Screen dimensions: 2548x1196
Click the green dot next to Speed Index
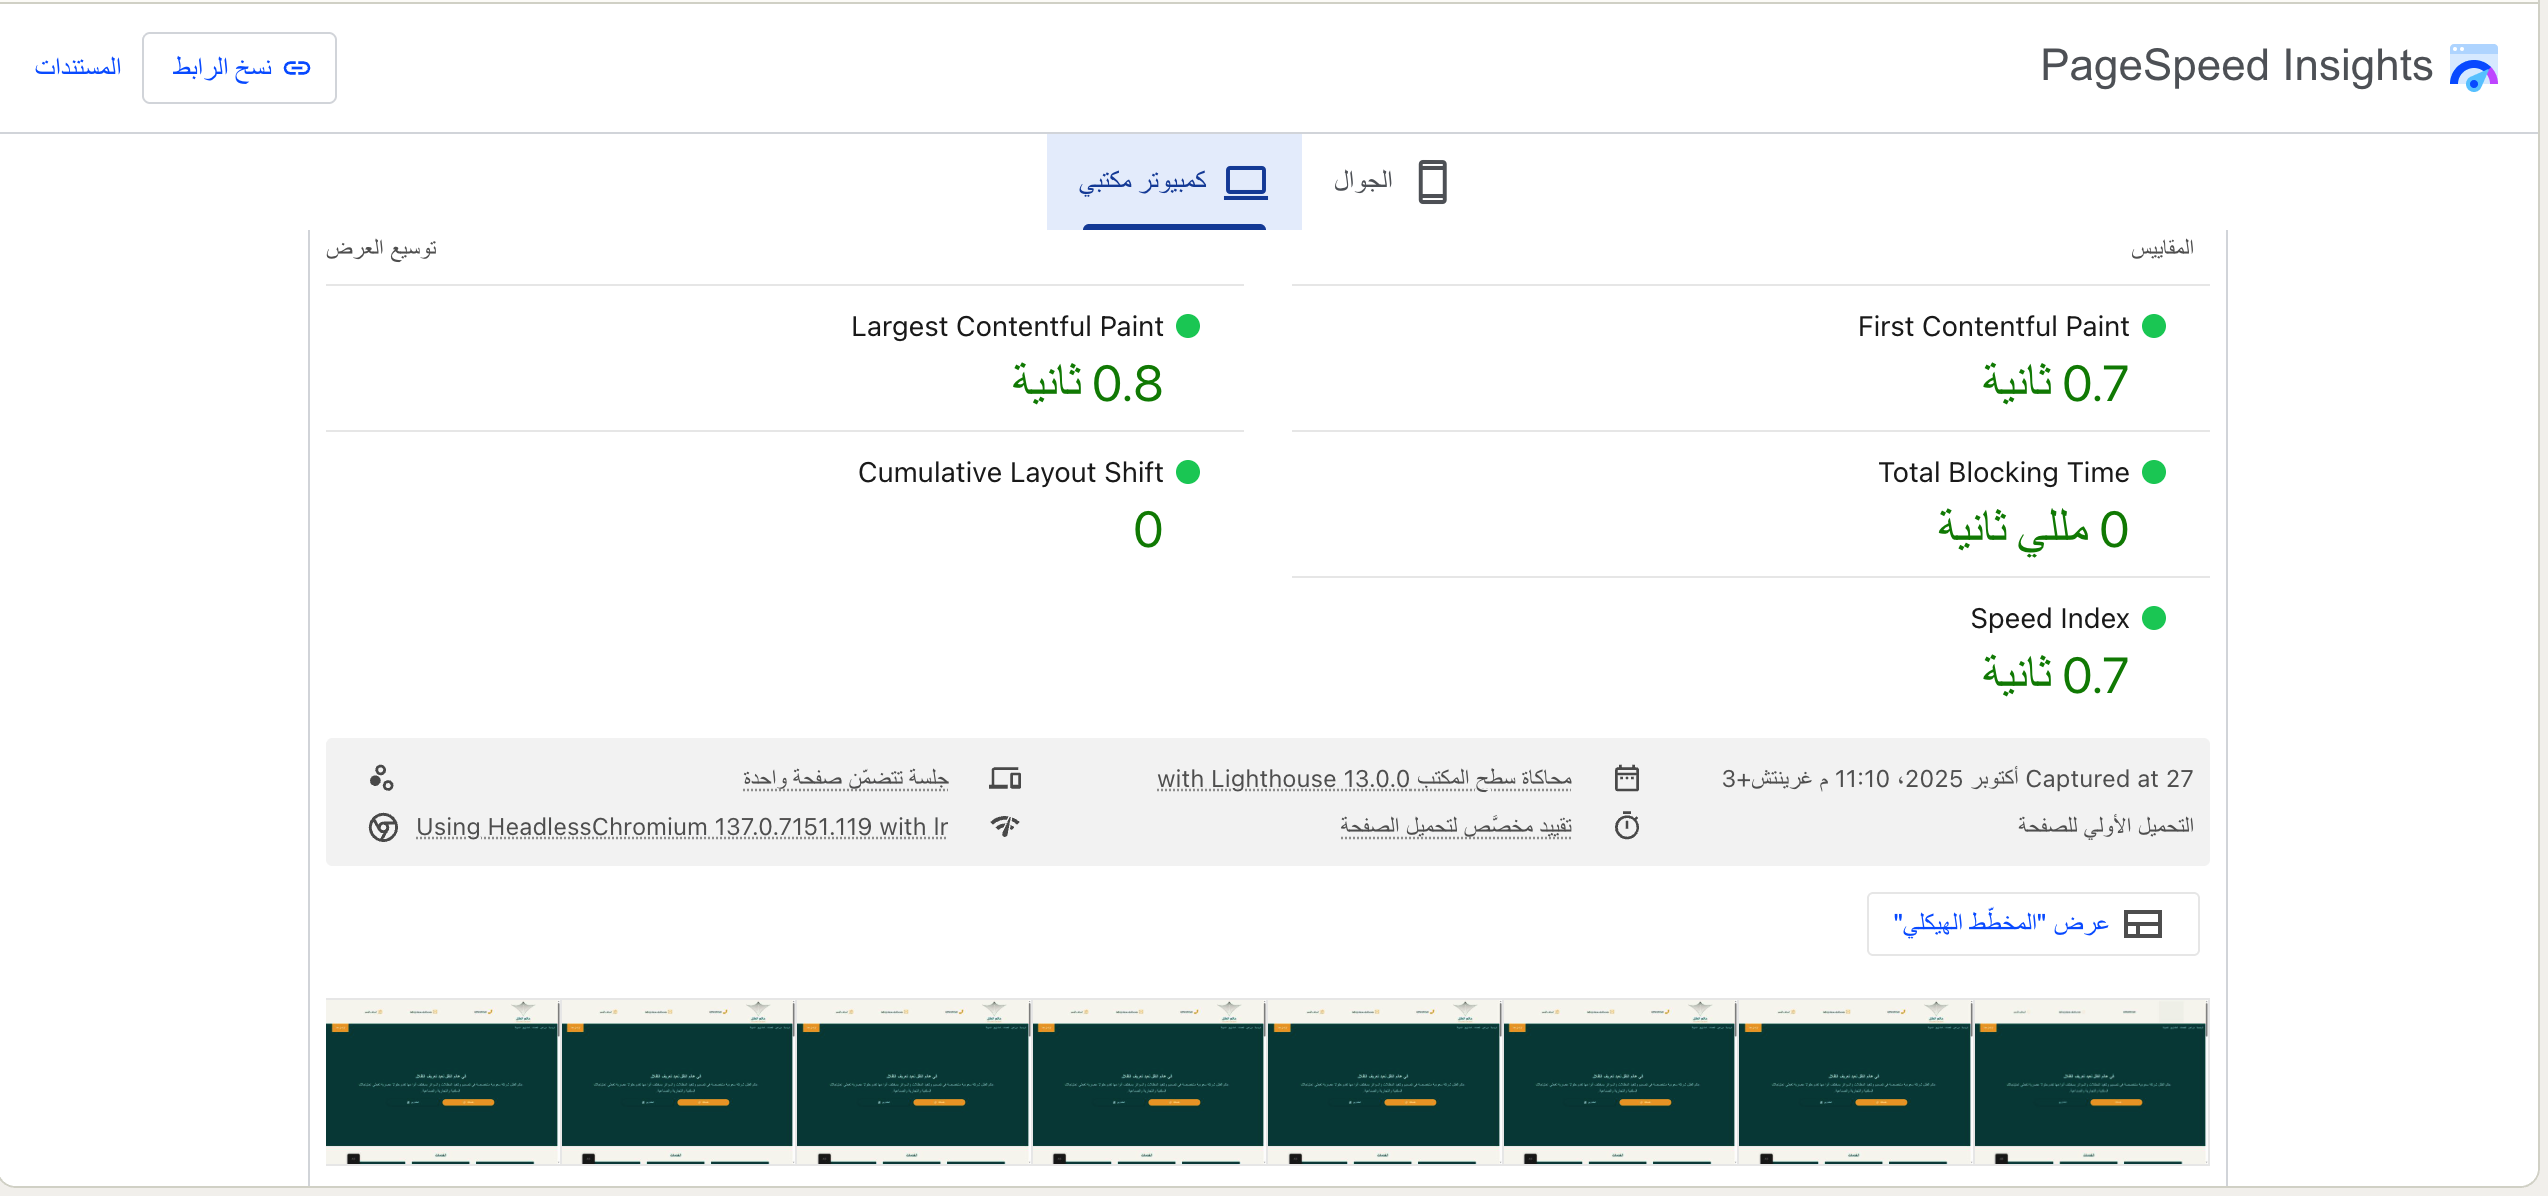pyautogui.click(x=2154, y=618)
